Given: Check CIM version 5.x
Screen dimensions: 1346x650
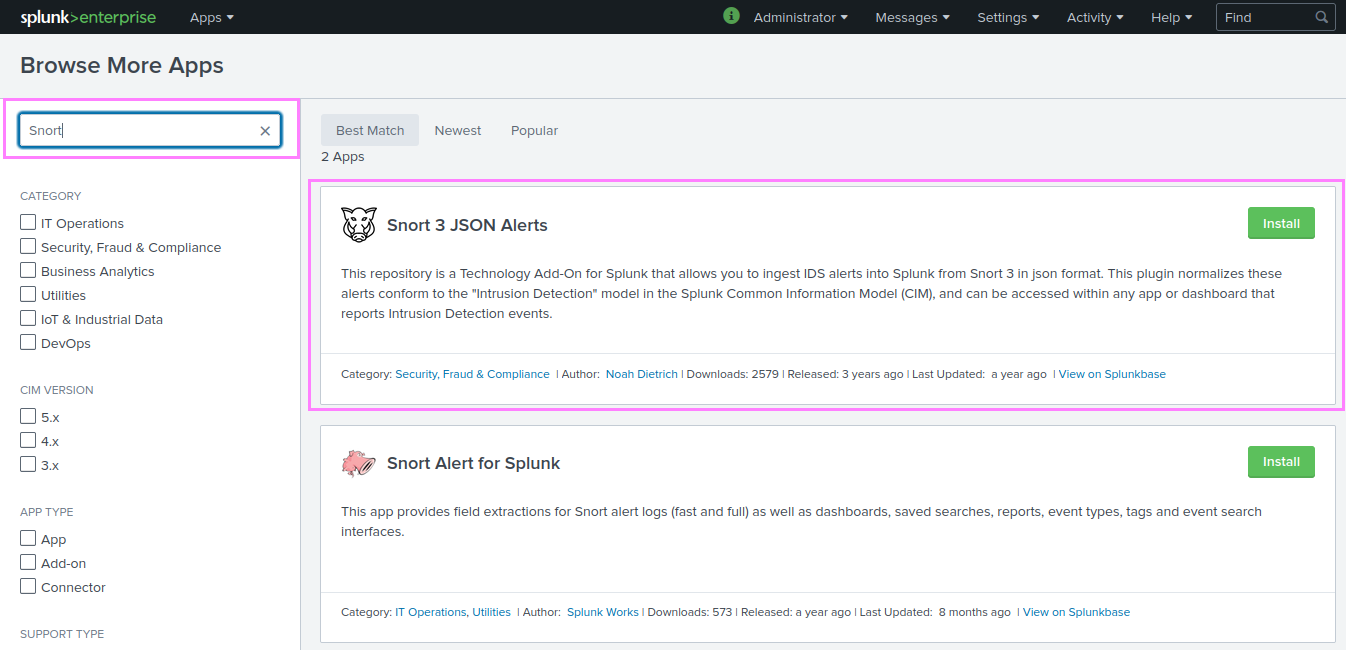Looking at the screenshot, I should (28, 416).
